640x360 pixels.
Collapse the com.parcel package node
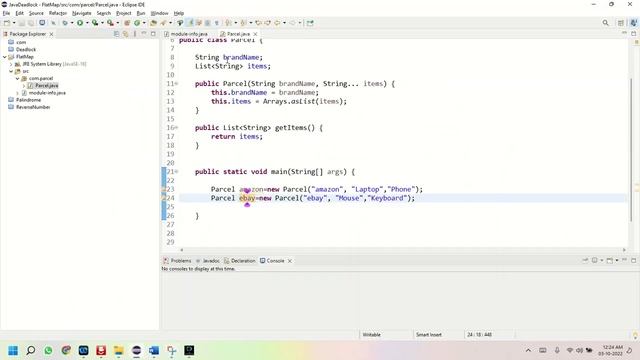pyautogui.click(x=18, y=78)
